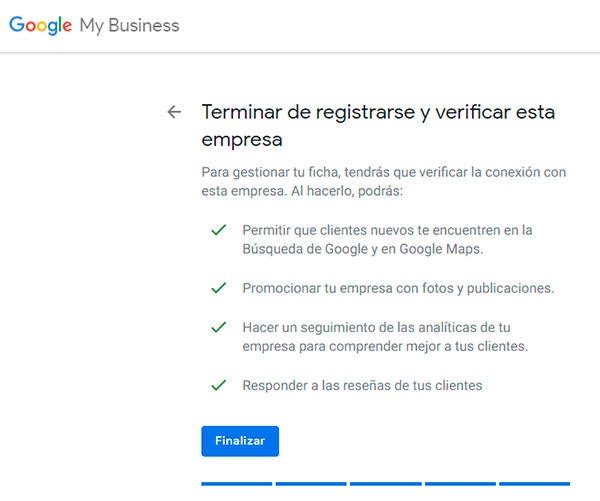
Task: Select the third progress bar segment
Action: (385, 484)
